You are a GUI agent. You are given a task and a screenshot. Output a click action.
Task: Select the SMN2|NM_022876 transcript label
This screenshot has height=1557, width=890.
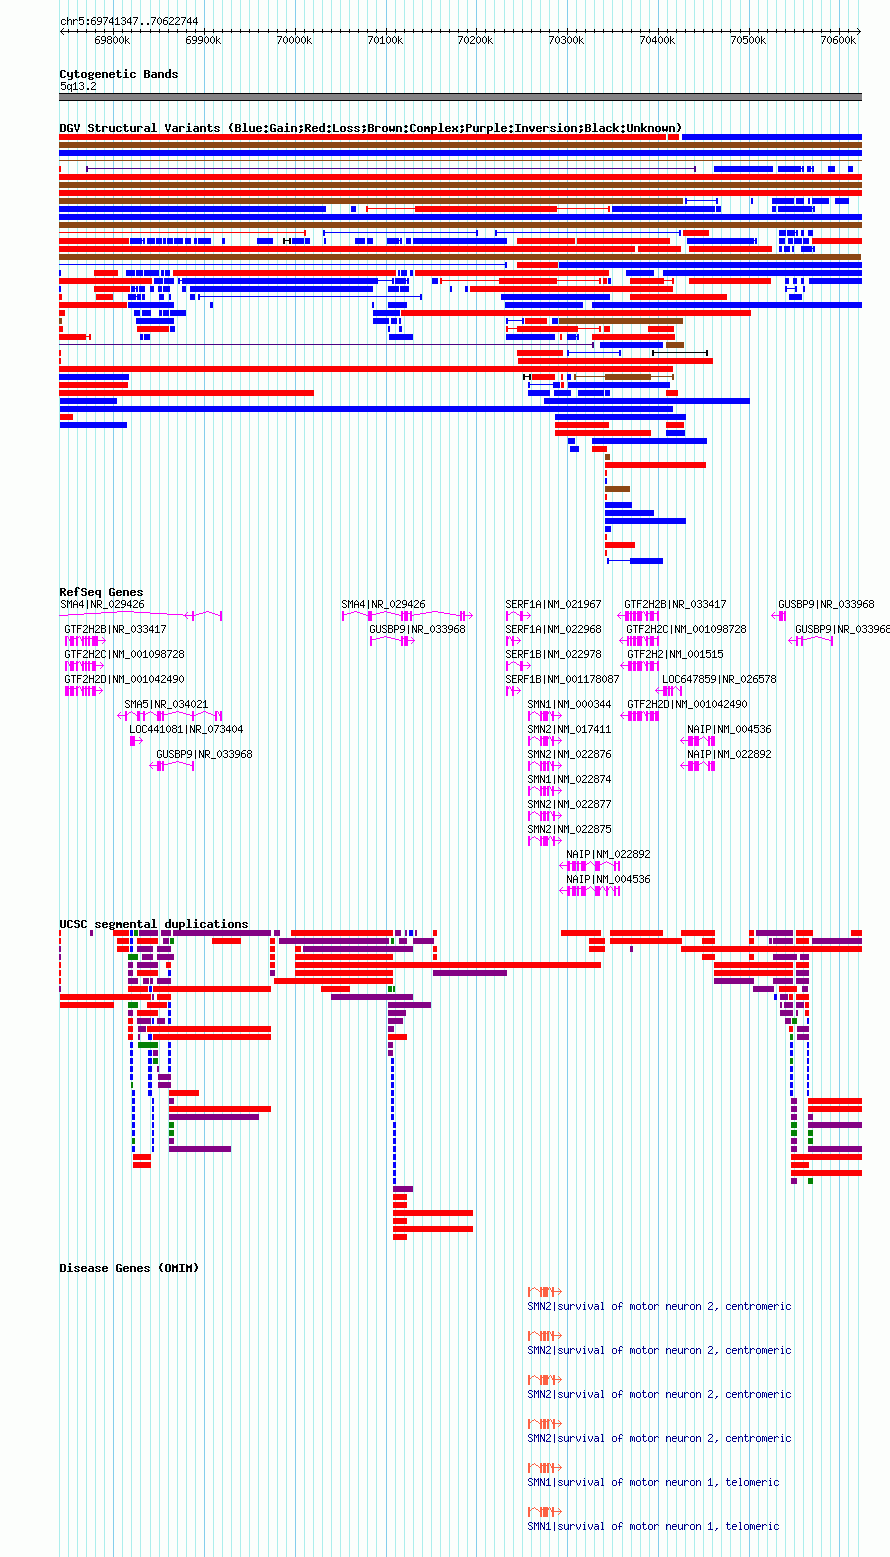(x=570, y=754)
